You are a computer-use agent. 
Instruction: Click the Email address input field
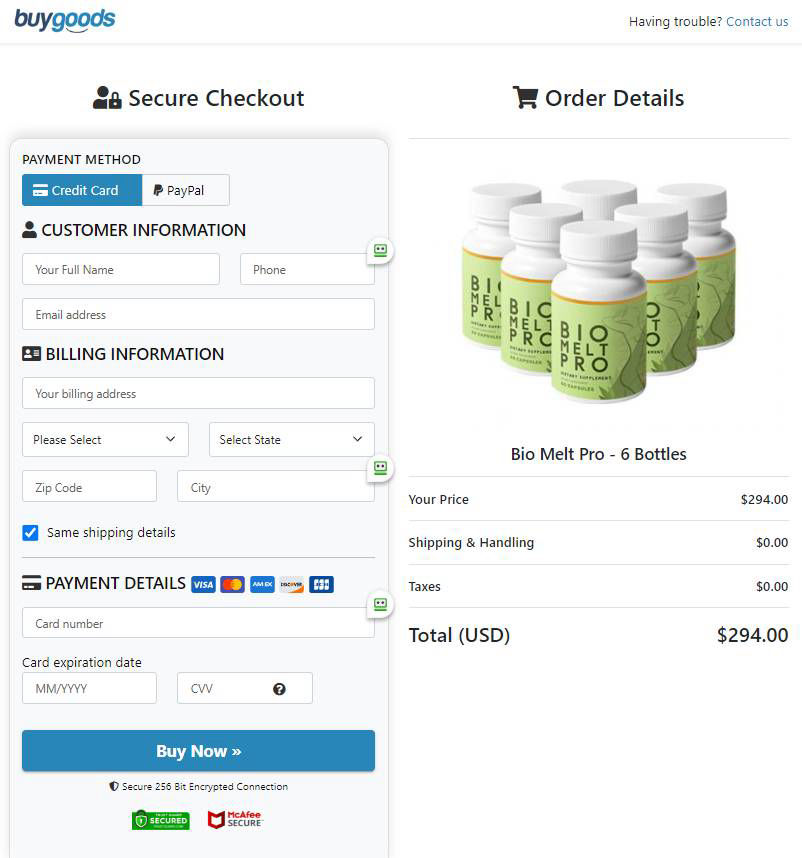pyautogui.click(x=198, y=314)
